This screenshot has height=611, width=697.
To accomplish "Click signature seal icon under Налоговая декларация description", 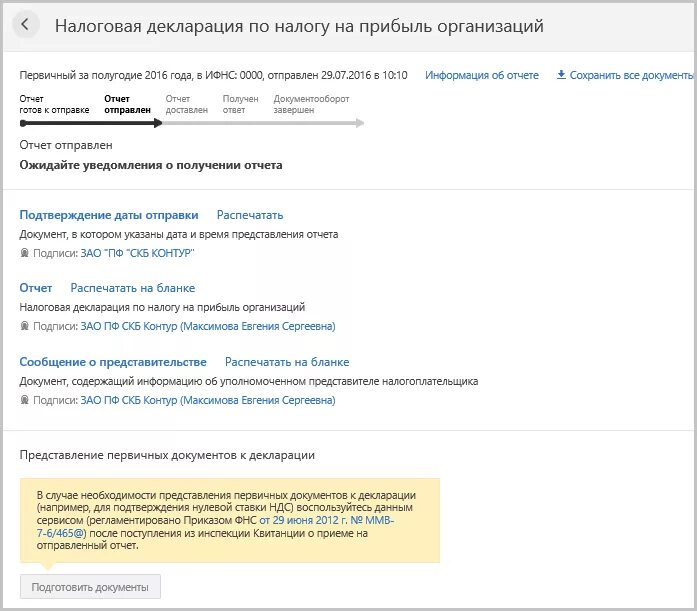I will pyautogui.click(x=24, y=326).
